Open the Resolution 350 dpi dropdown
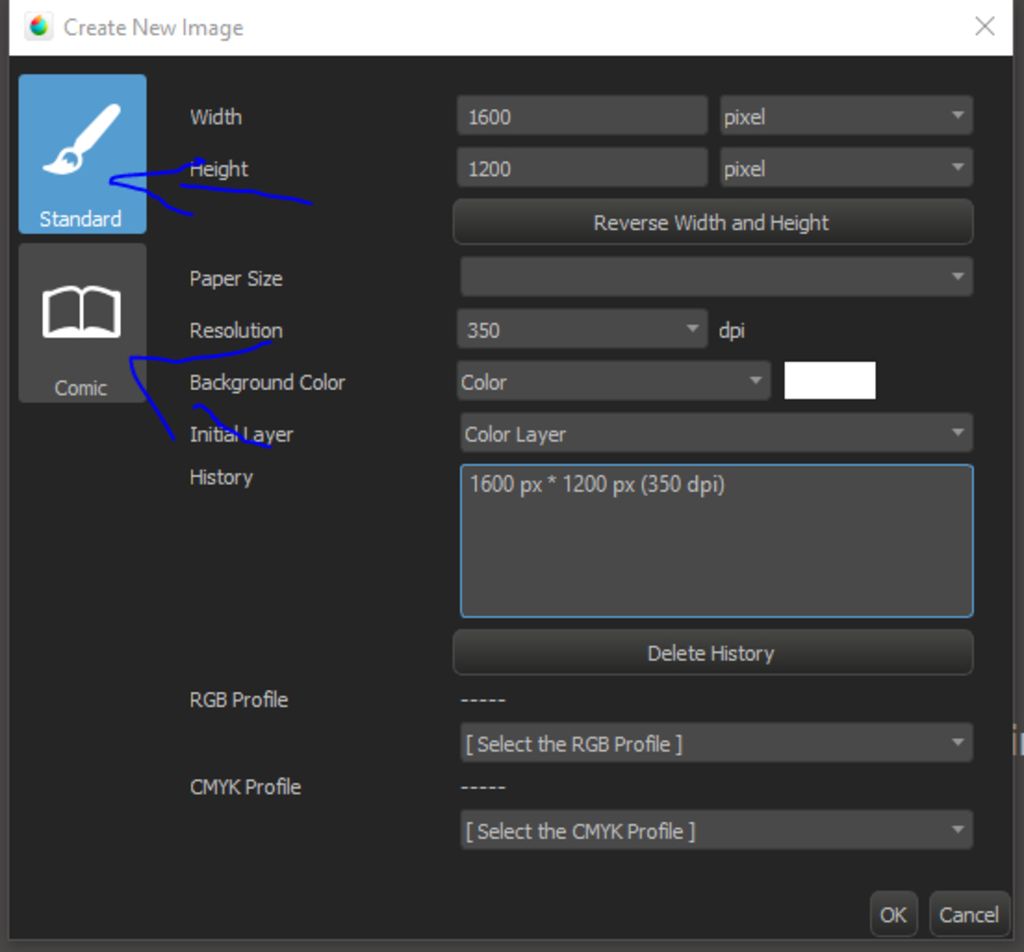The height and width of the screenshot is (952, 1024). (x=582, y=329)
